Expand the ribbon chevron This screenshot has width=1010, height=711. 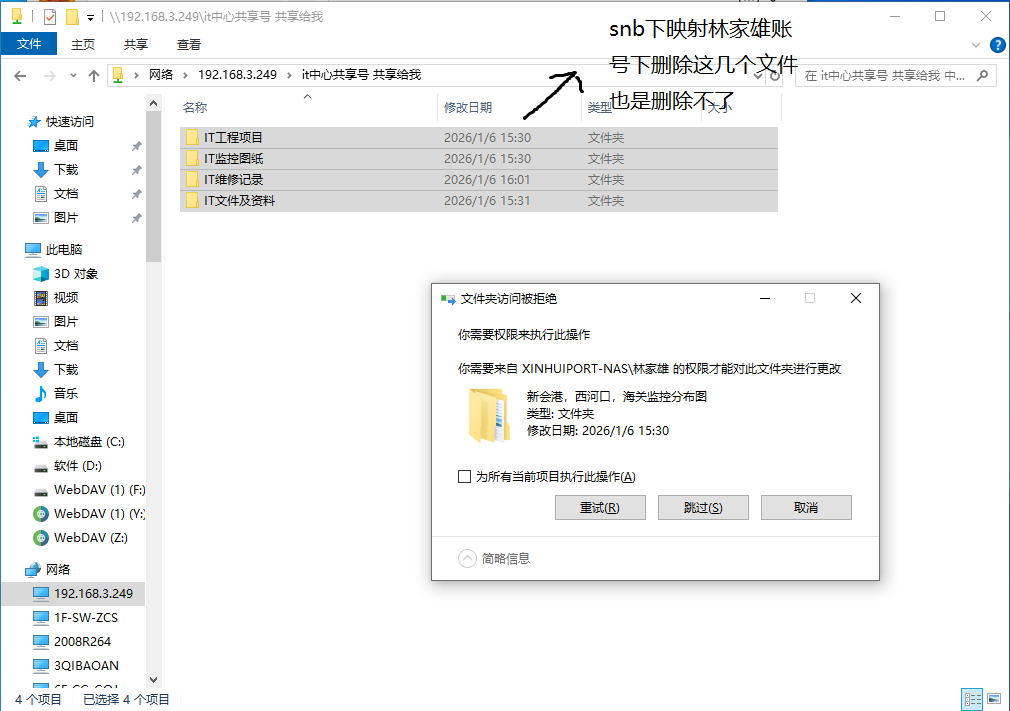[976, 45]
